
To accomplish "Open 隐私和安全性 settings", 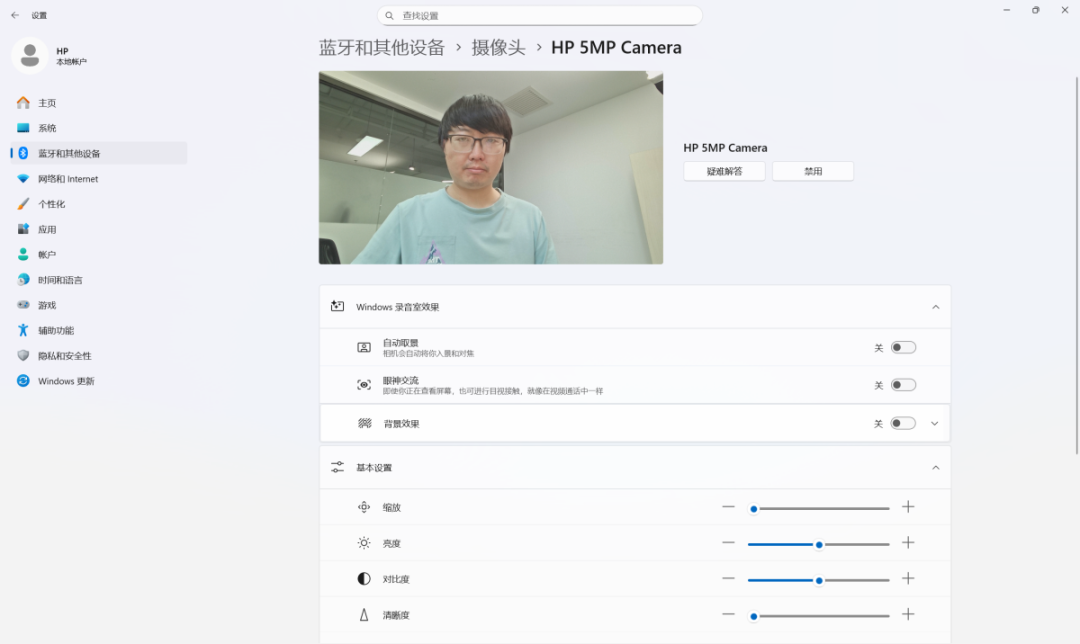I will pyautogui.click(x=98, y=355).
